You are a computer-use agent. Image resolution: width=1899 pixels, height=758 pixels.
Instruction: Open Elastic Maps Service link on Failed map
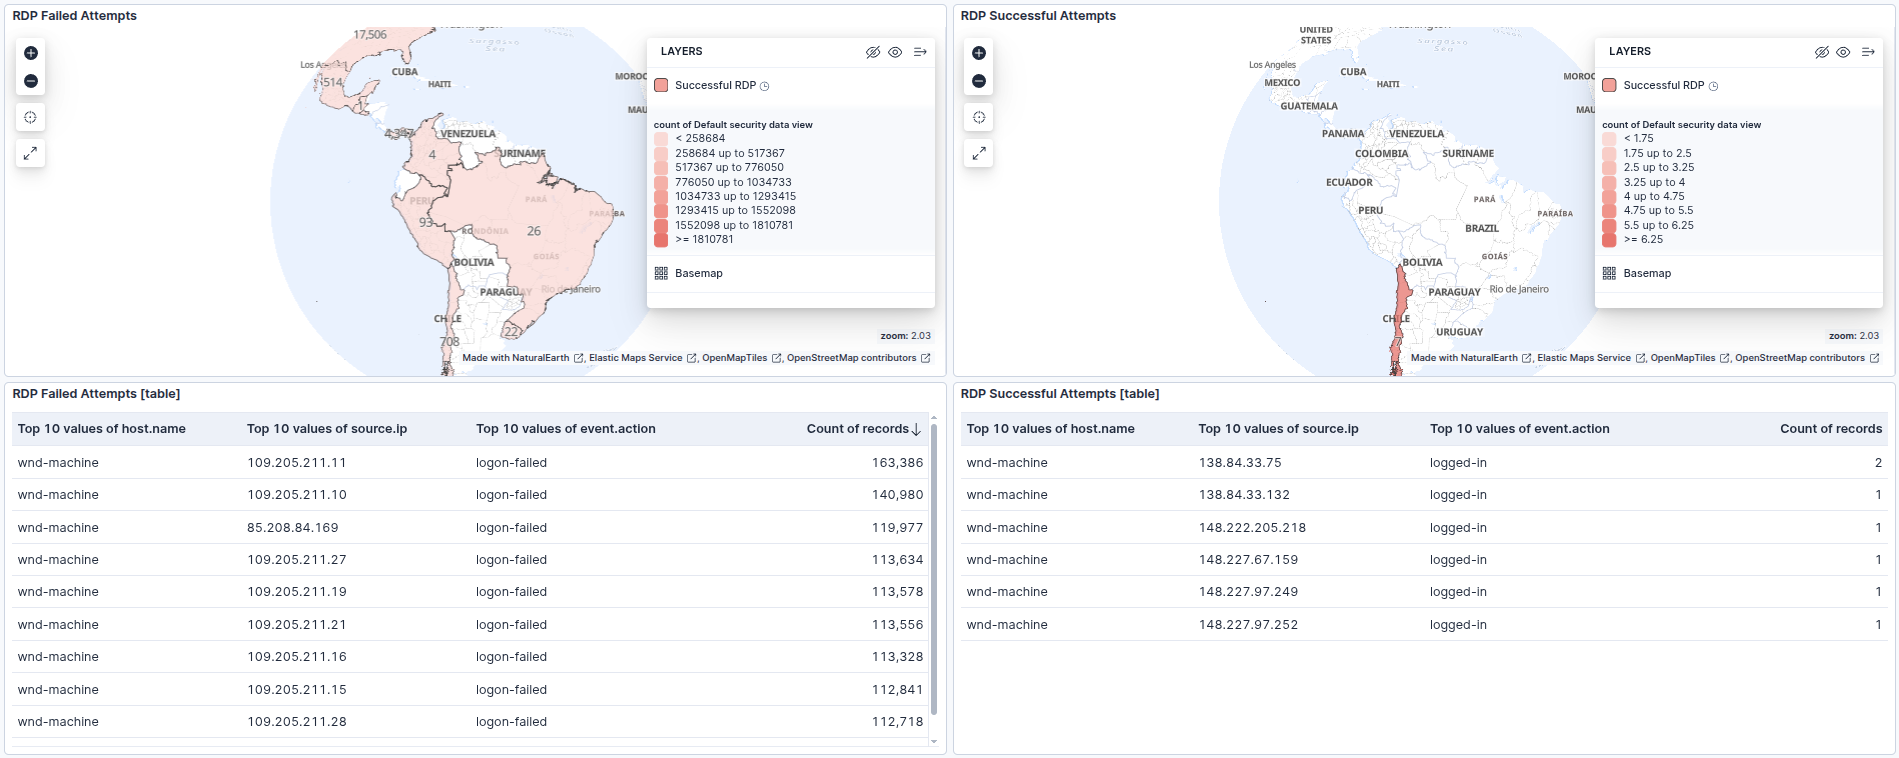pos(643,358)
